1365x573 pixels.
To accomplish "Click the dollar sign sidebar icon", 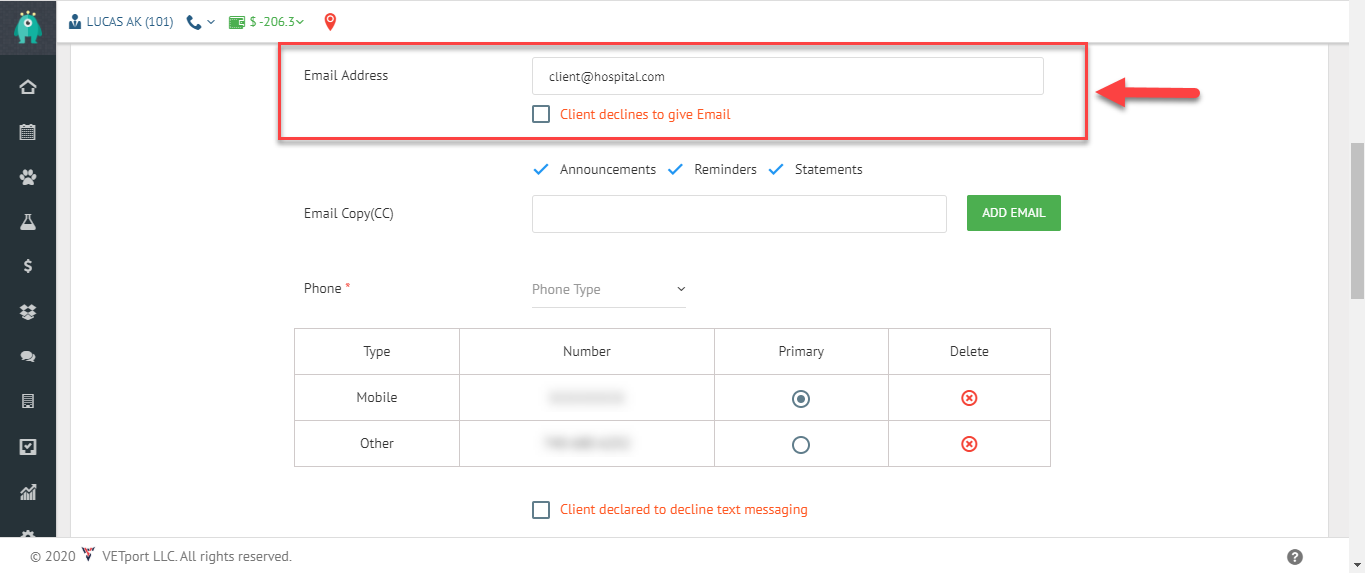I will (28, 266).
